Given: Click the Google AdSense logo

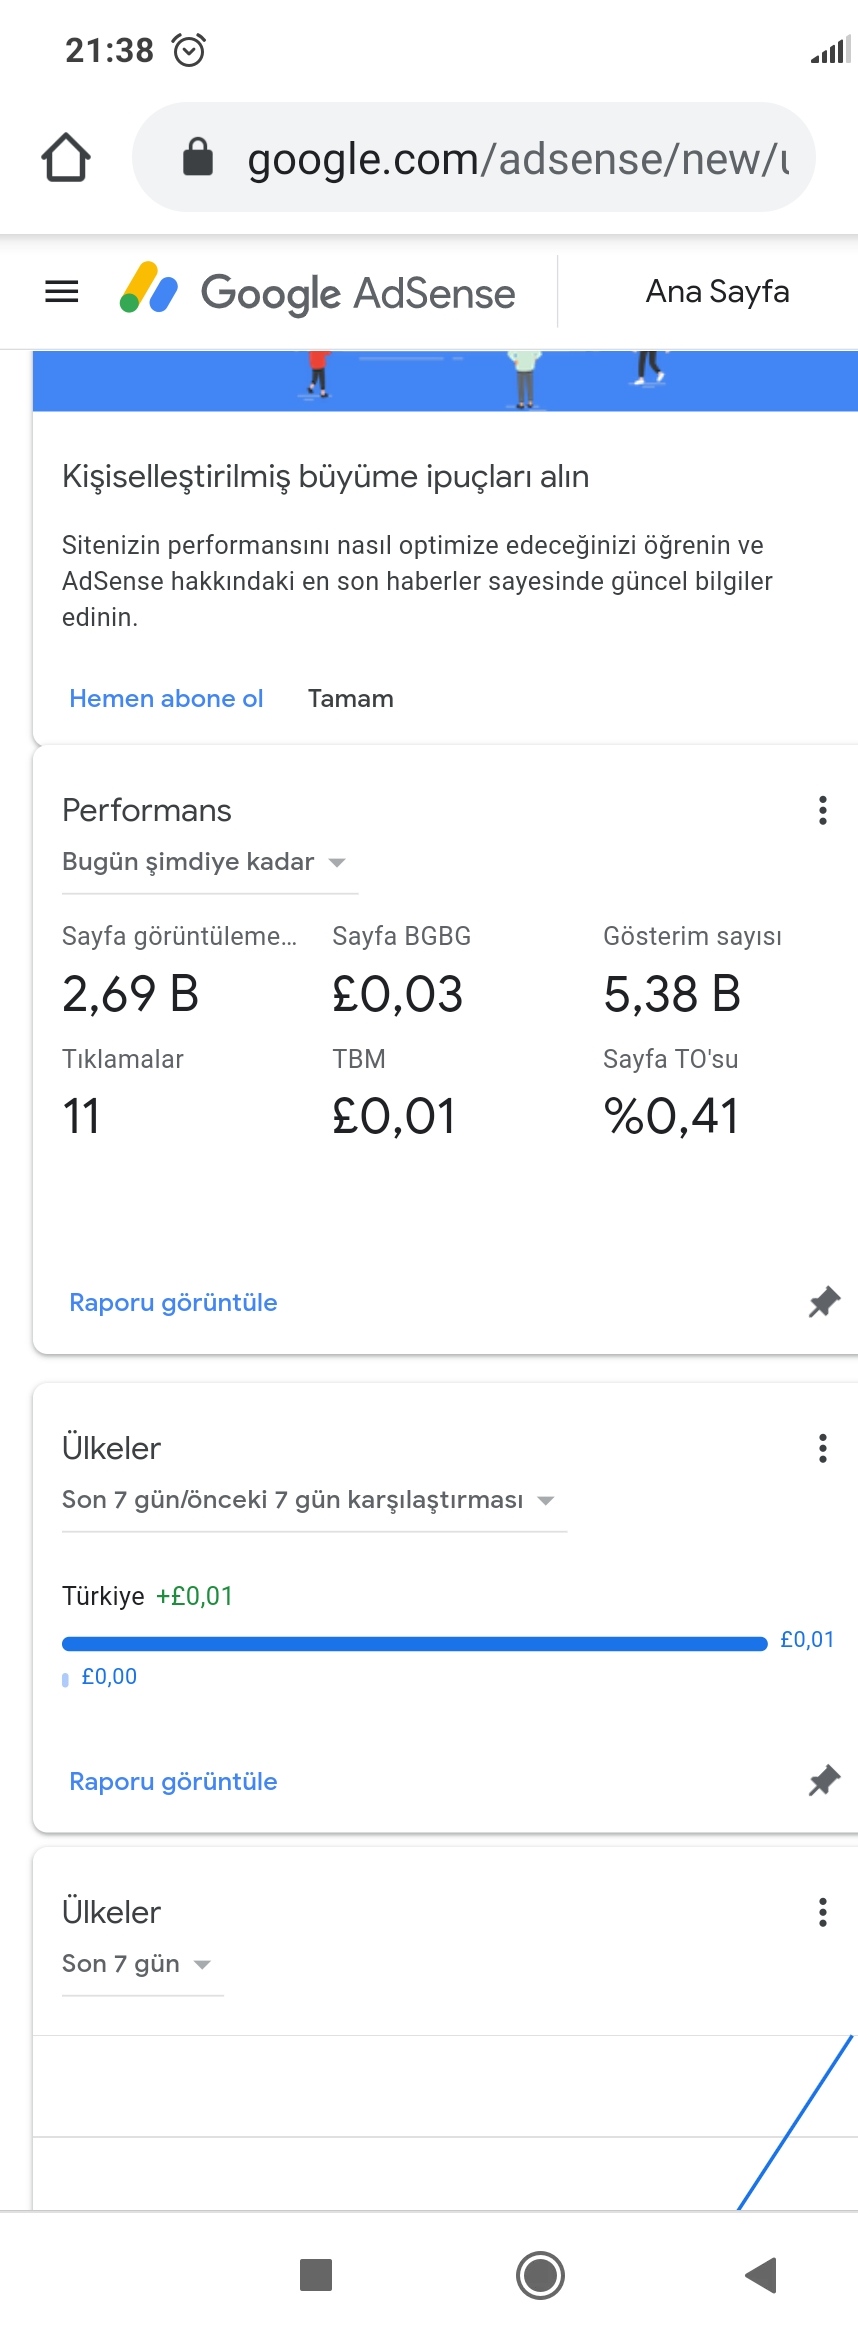Looking at the screenshot, I should (317, 292).
